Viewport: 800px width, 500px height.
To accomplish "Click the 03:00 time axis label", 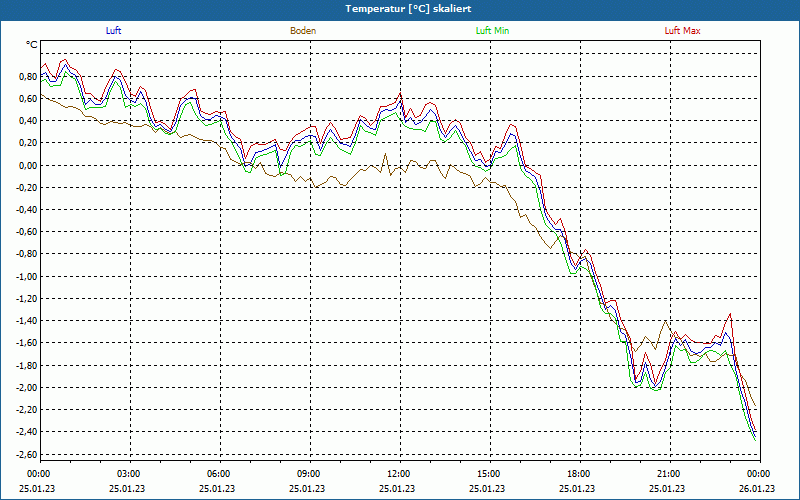I will [x=129, y=474].
